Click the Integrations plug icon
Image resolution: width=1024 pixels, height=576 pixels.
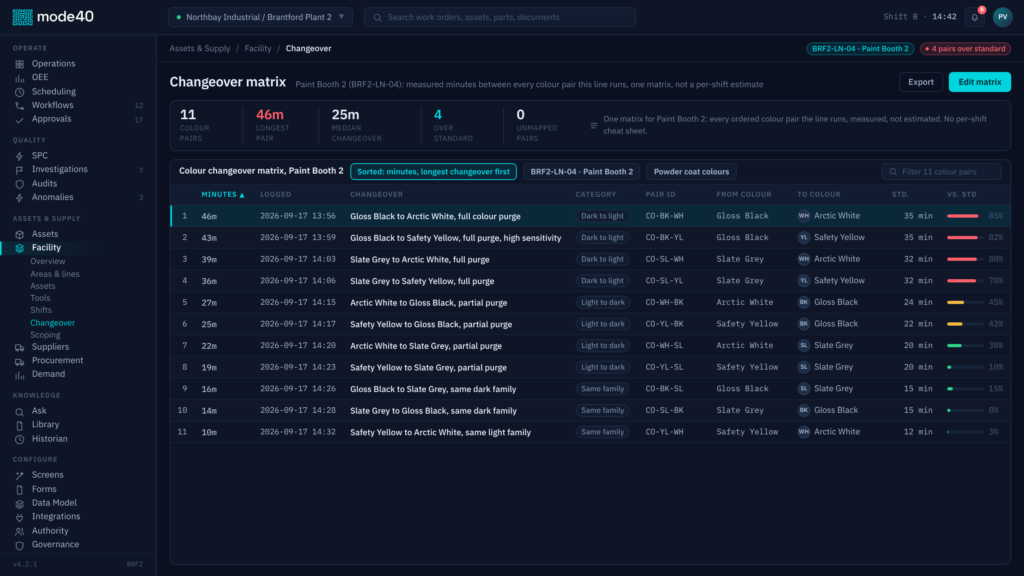tap(20, 517)
